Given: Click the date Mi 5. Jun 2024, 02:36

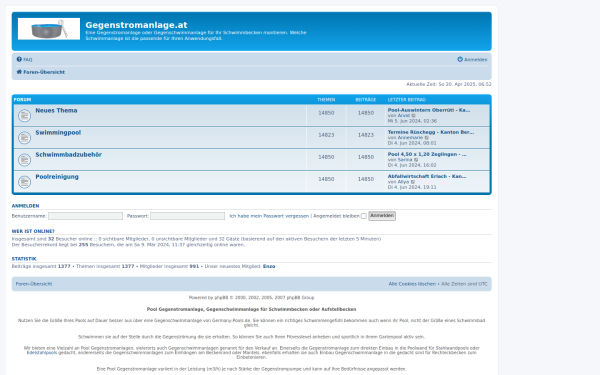Looking at the screenshot, I should tap(412, 121).
